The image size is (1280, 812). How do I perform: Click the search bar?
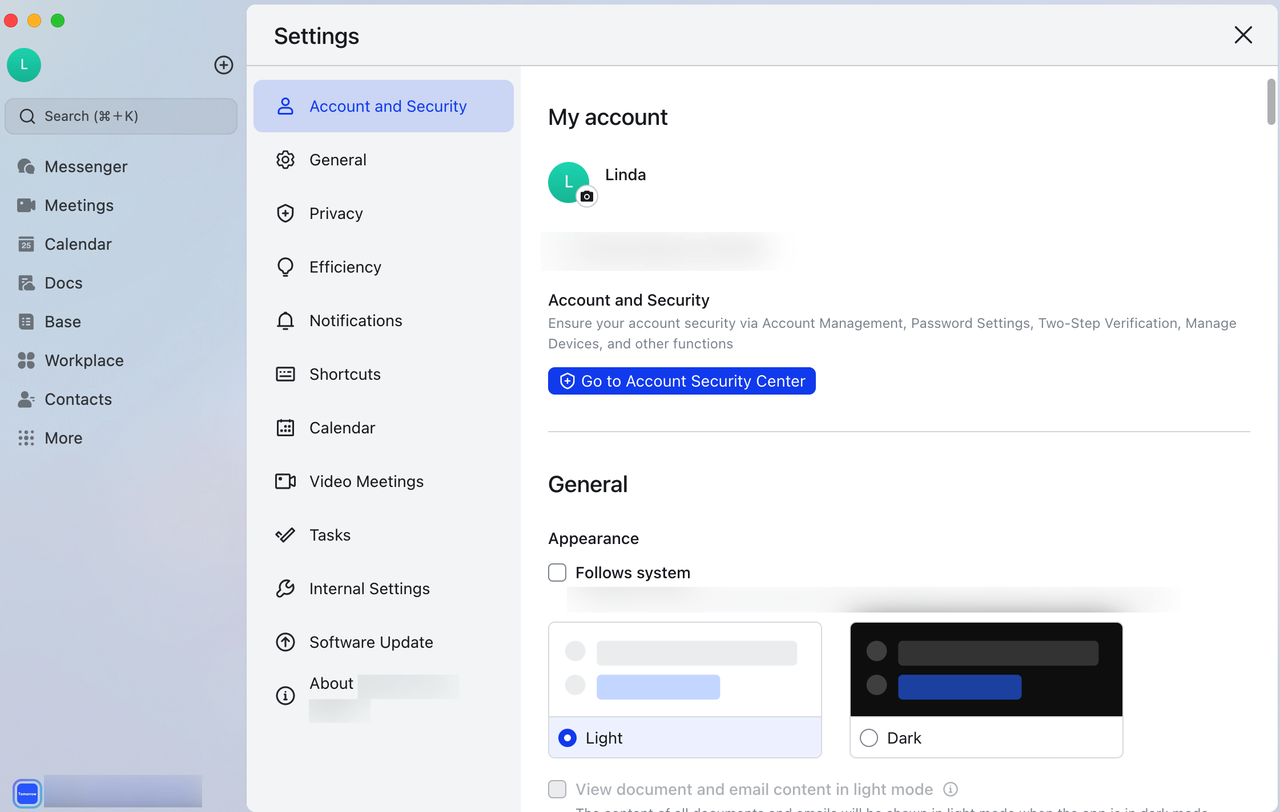(x=120, y=116)
